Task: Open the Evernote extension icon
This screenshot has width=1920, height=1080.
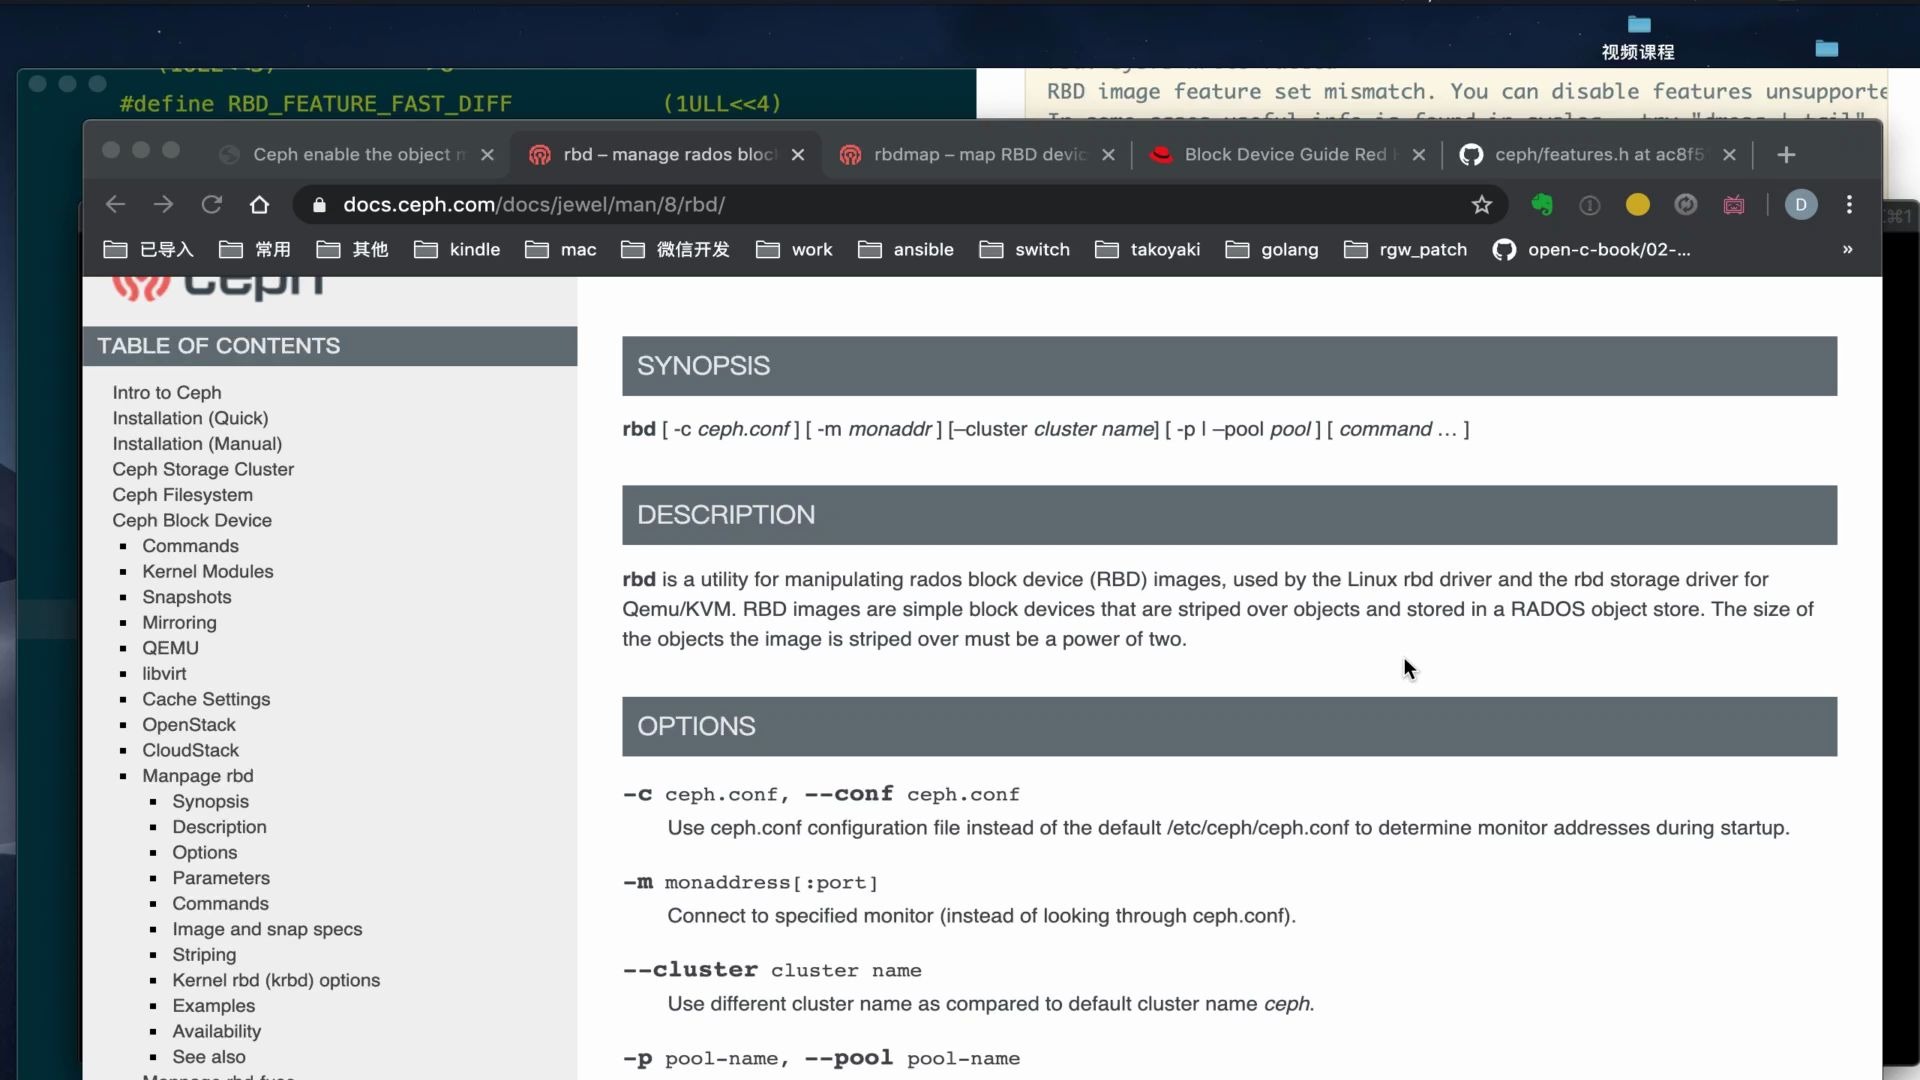Action: click(1542, 205)
